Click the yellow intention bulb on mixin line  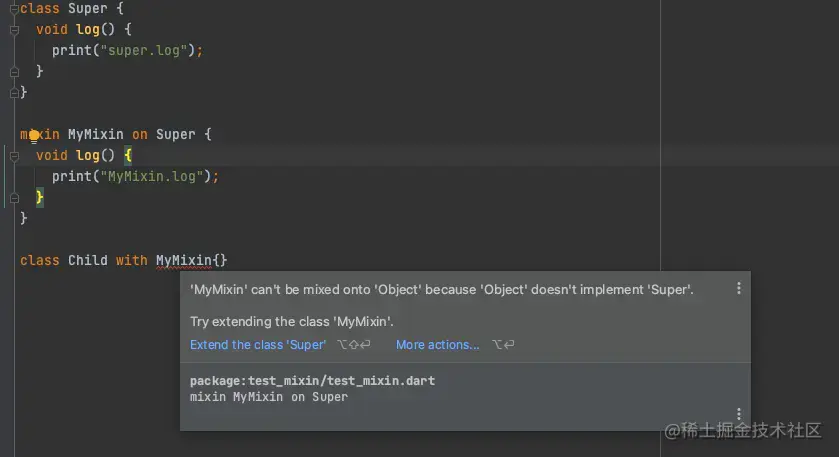pyautogui.click(x=34, y=136)
